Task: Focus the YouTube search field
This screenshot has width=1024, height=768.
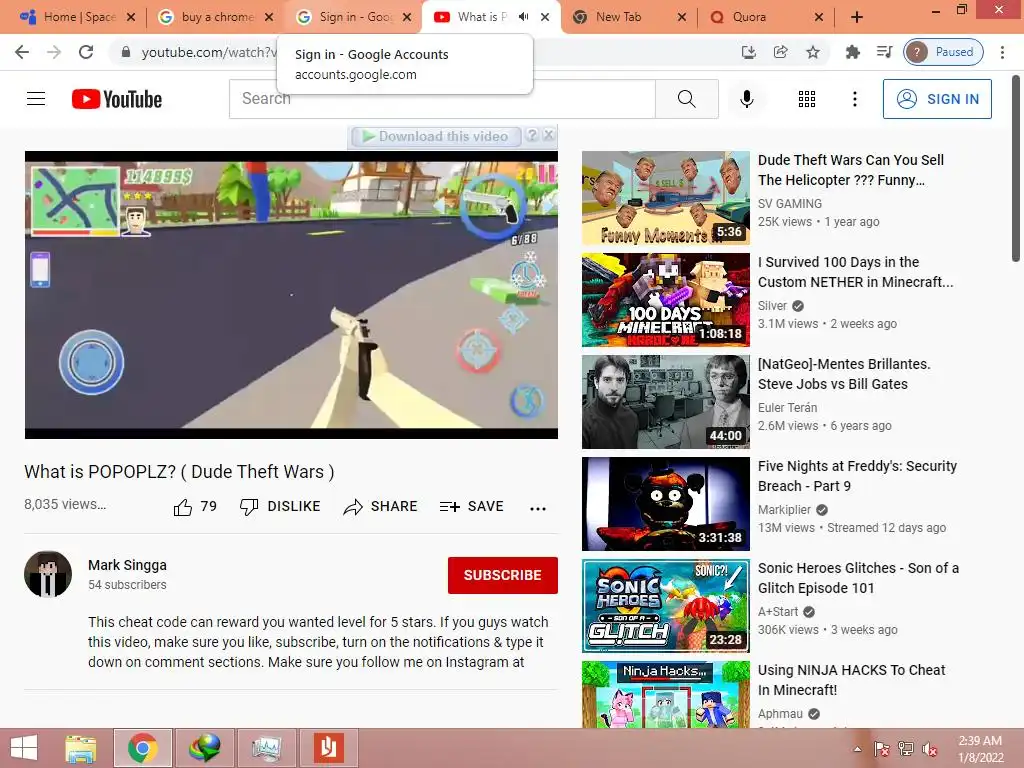Action: point(442,99)
